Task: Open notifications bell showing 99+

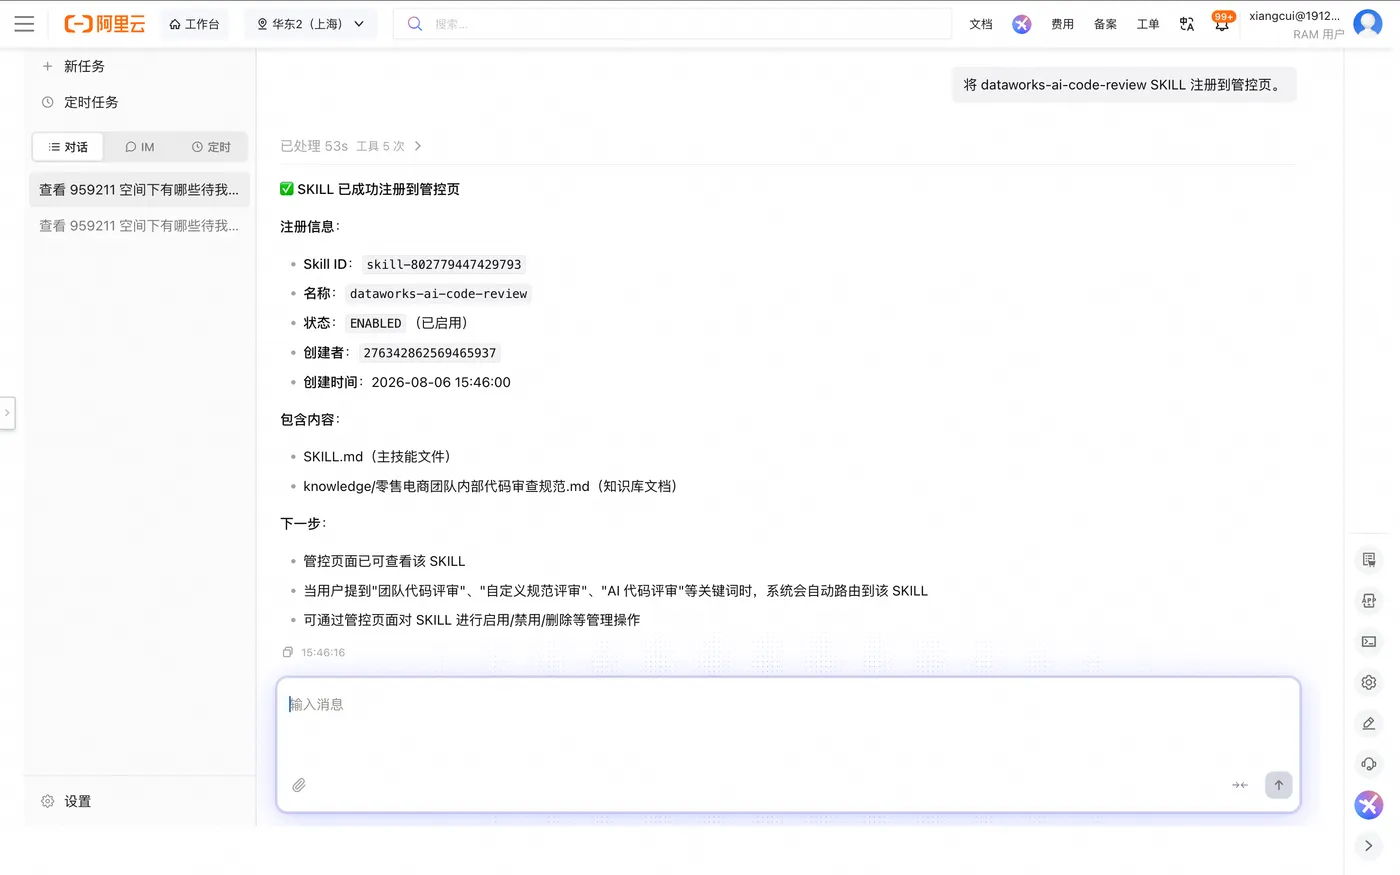Action: pyautogui.click(x=1222, y=22)
